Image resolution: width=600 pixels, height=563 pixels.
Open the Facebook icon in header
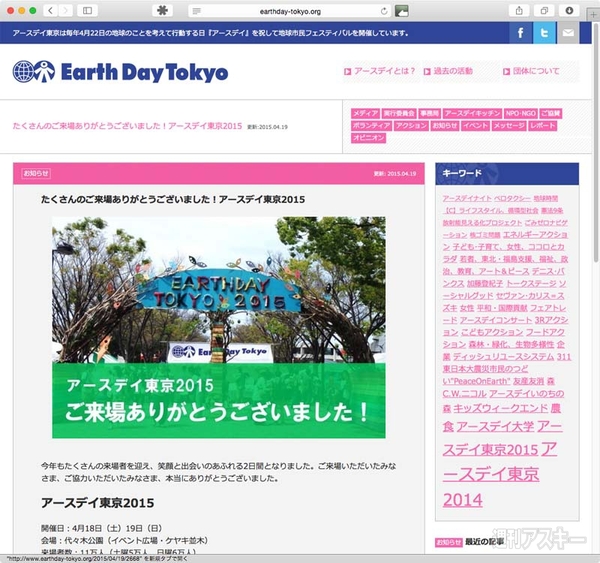coord(520,33)
